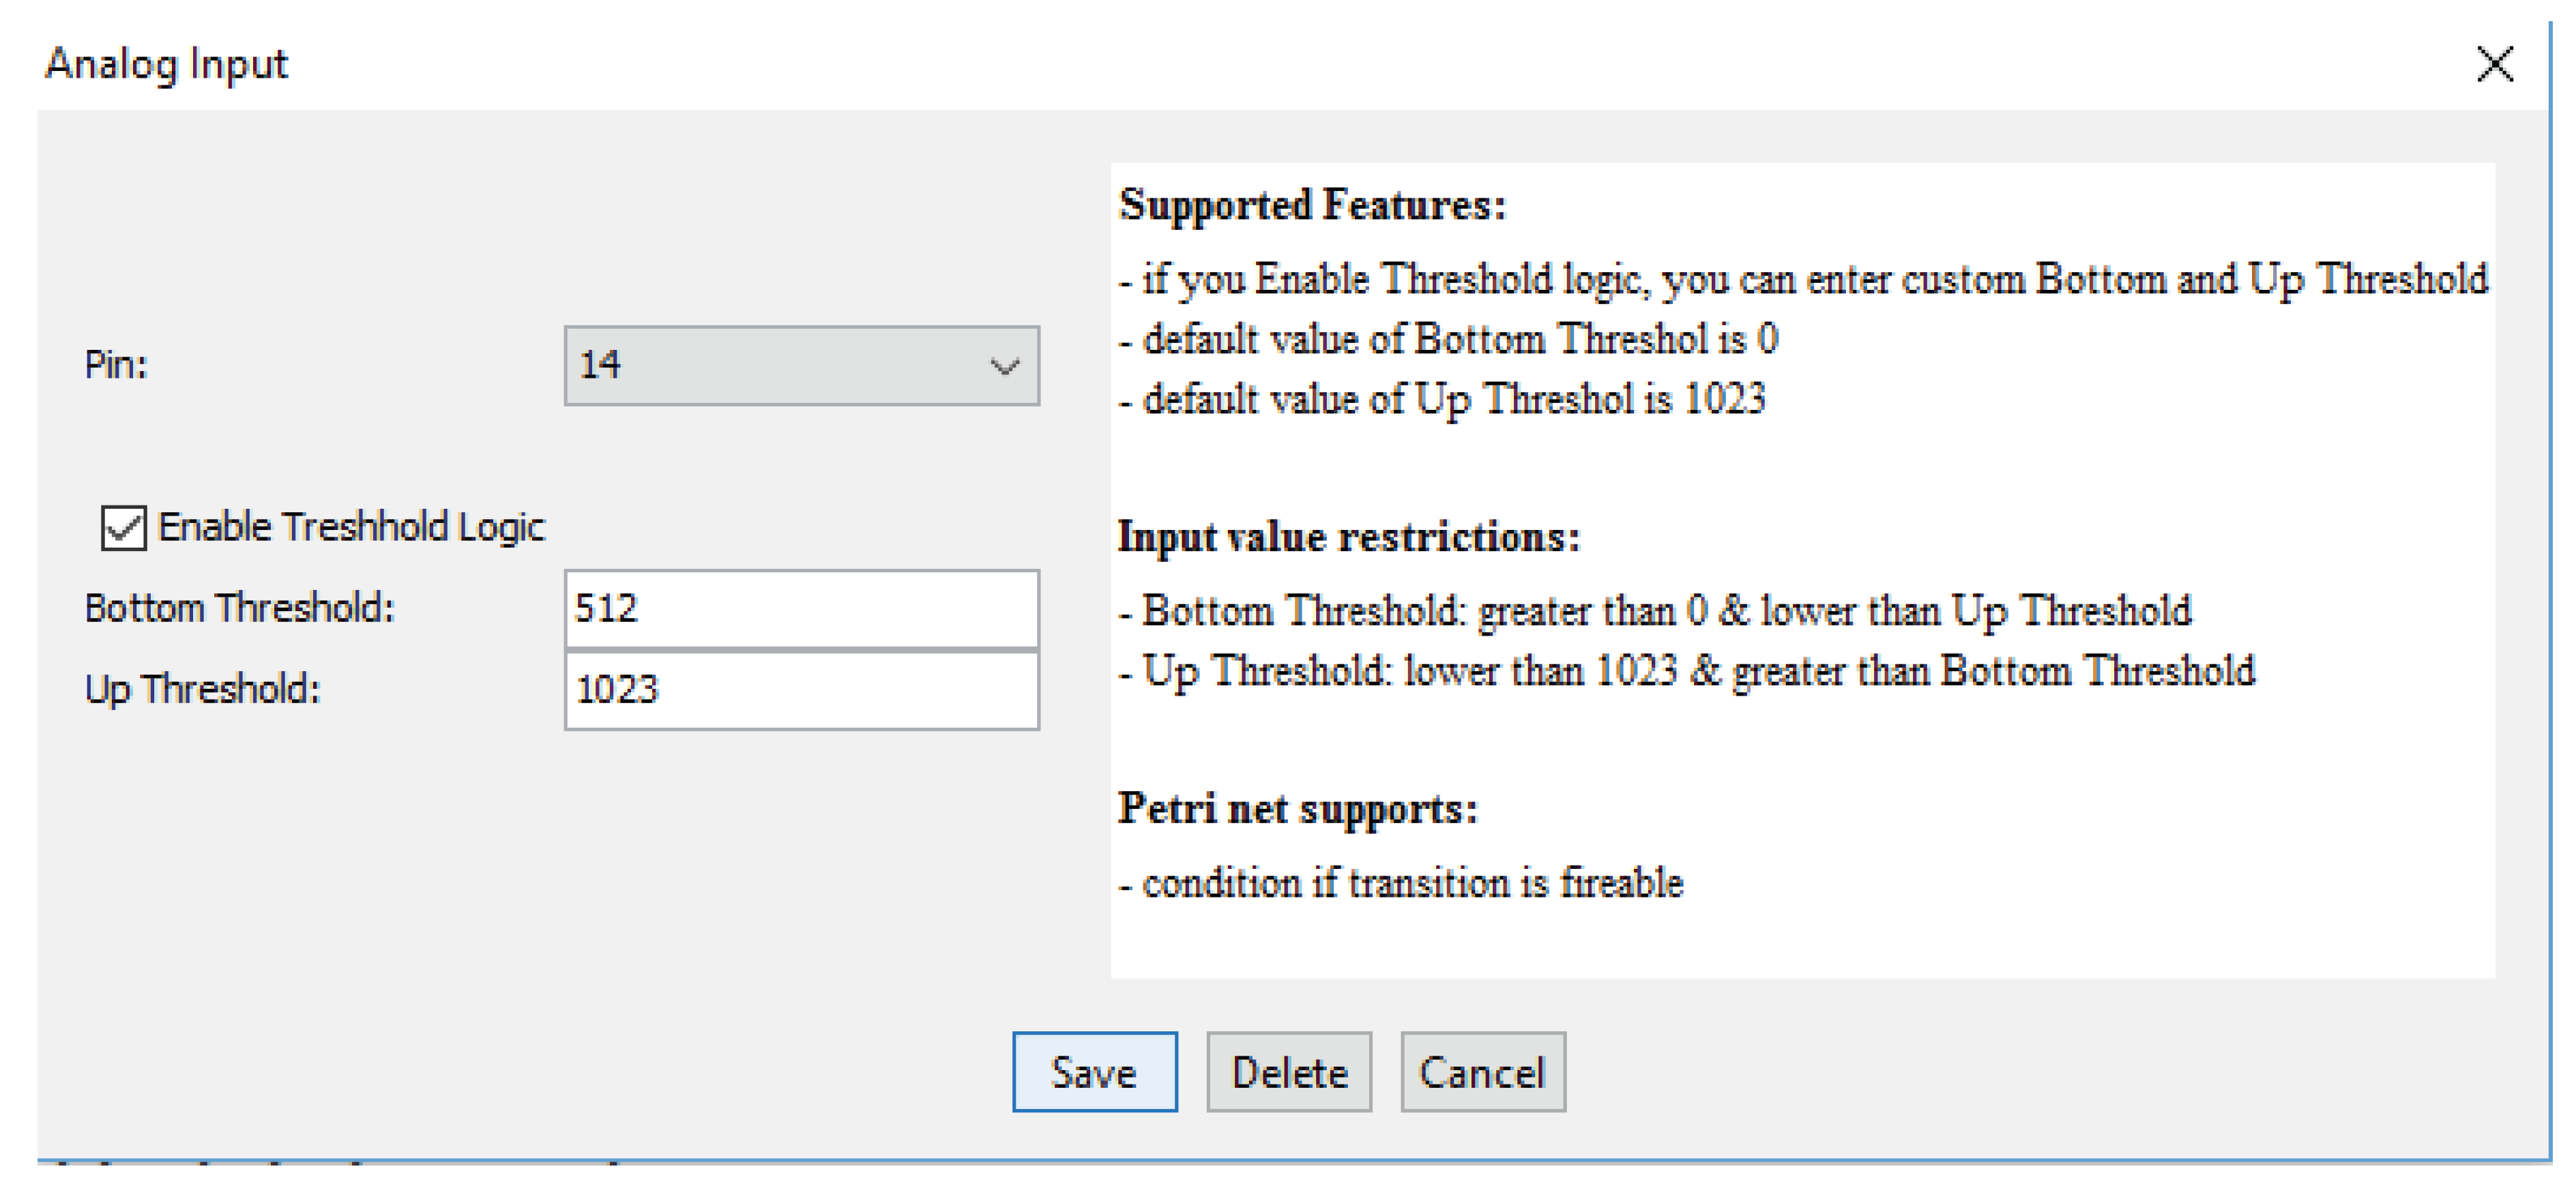The height and width of the screenshot is (1186, 2576).
Task: Click the Up Threshold: label
Action: [202, 690]
